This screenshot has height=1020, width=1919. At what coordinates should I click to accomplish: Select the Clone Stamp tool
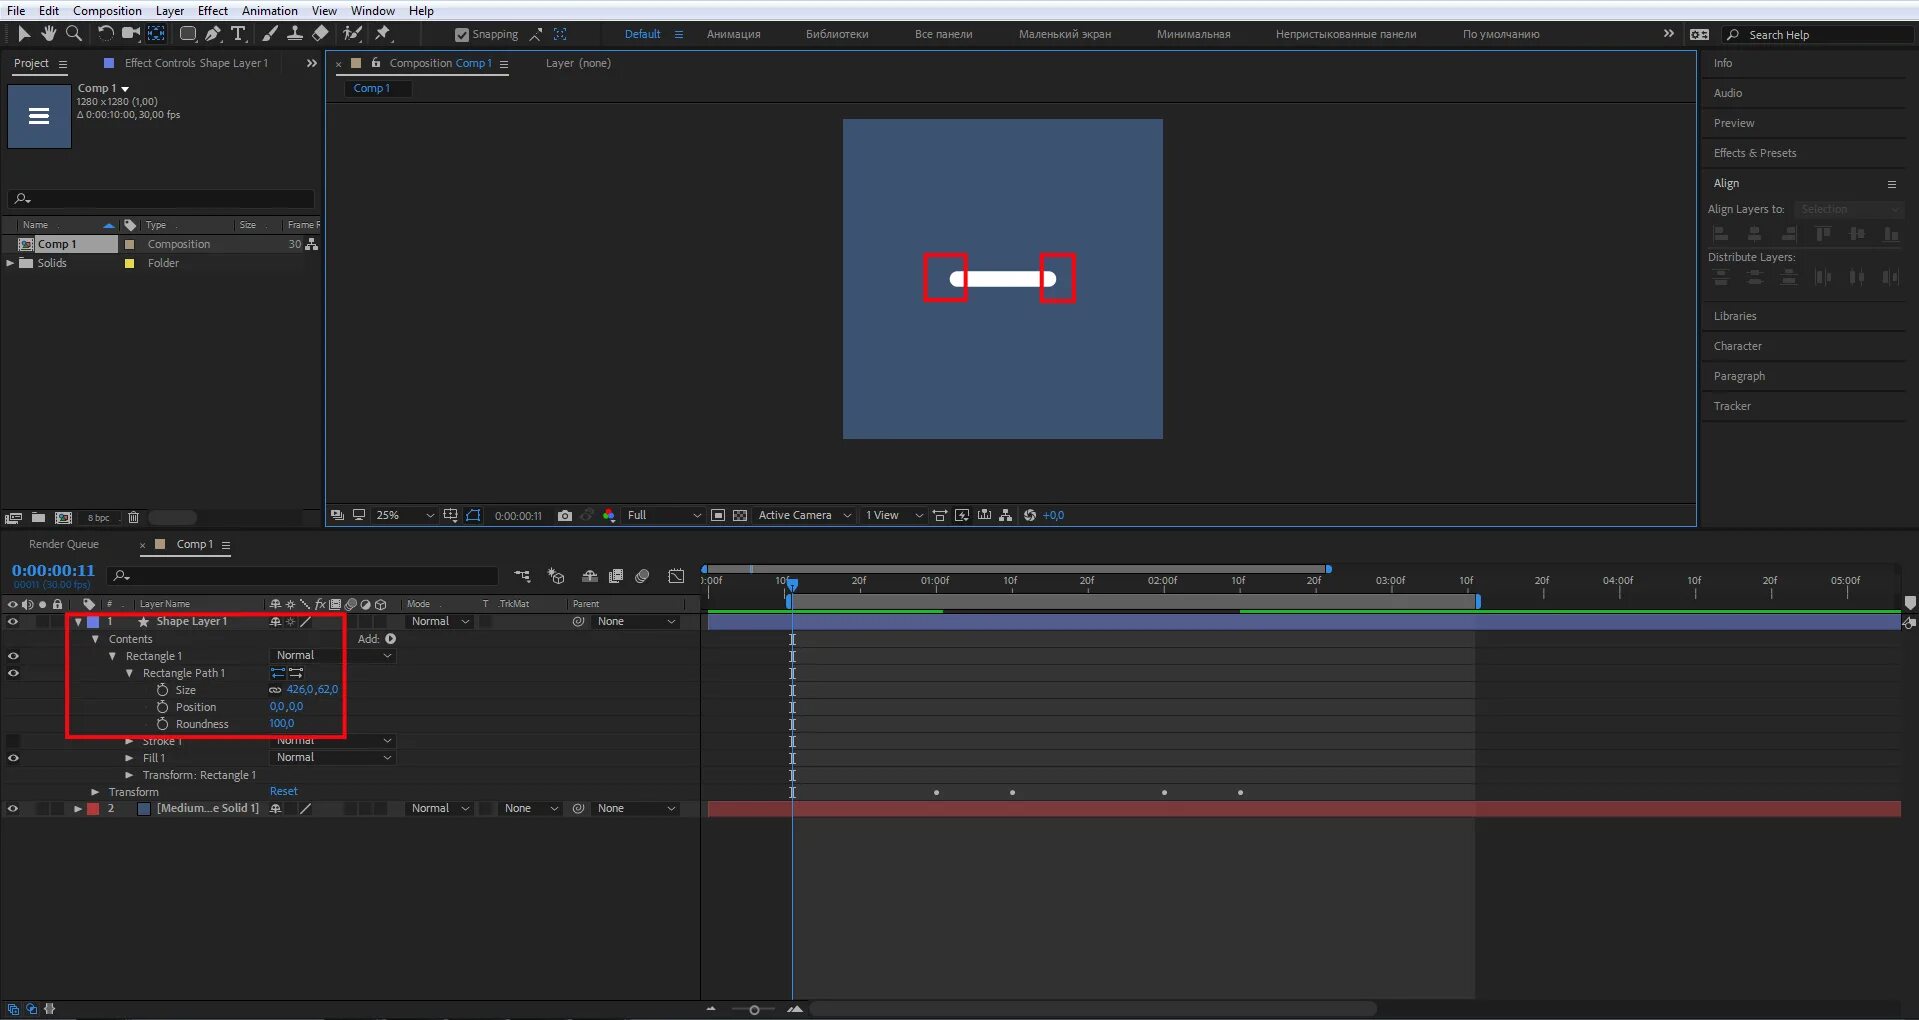click(295, 34)
